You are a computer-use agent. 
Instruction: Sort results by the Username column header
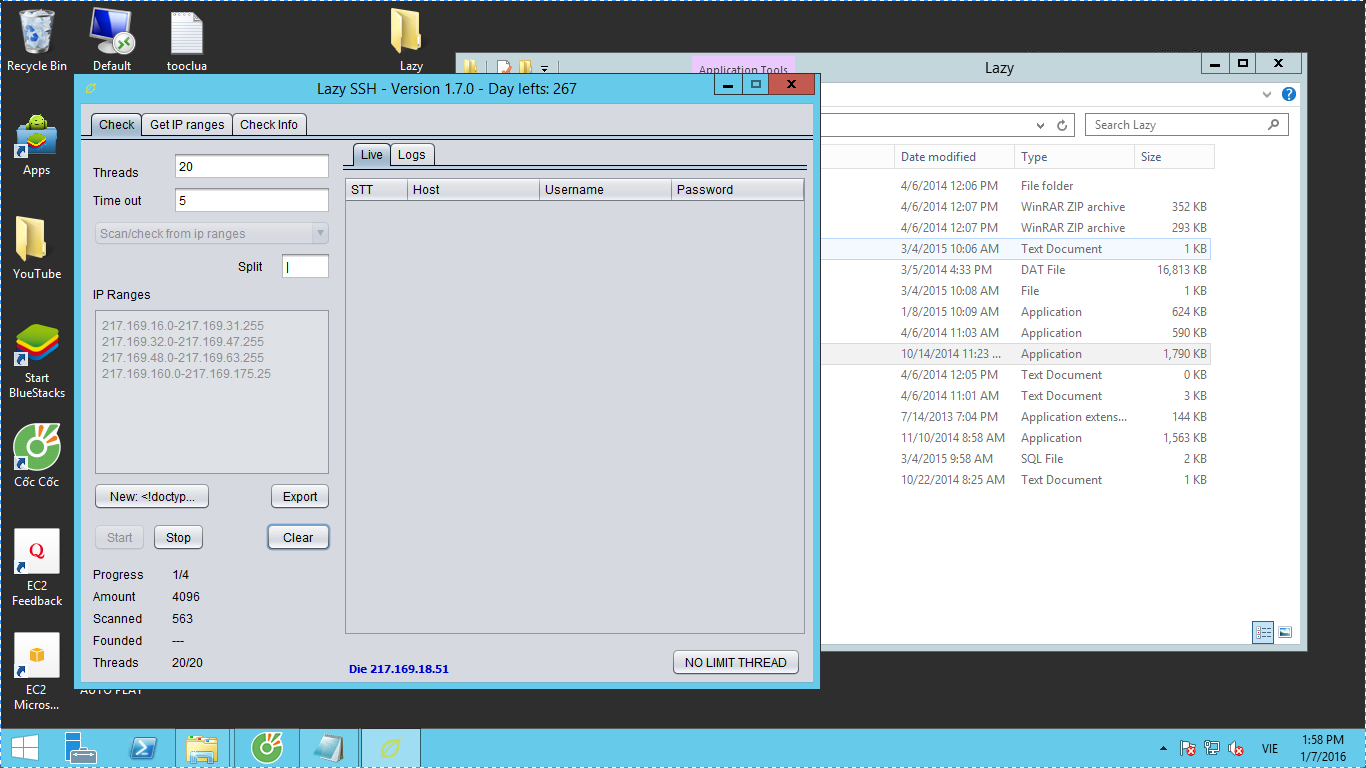[x=606, y=189]
